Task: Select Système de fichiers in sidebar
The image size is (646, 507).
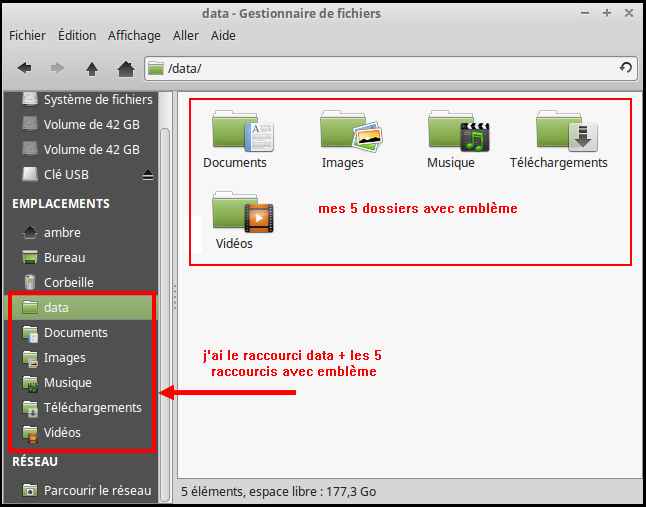Action: [97, 100]
